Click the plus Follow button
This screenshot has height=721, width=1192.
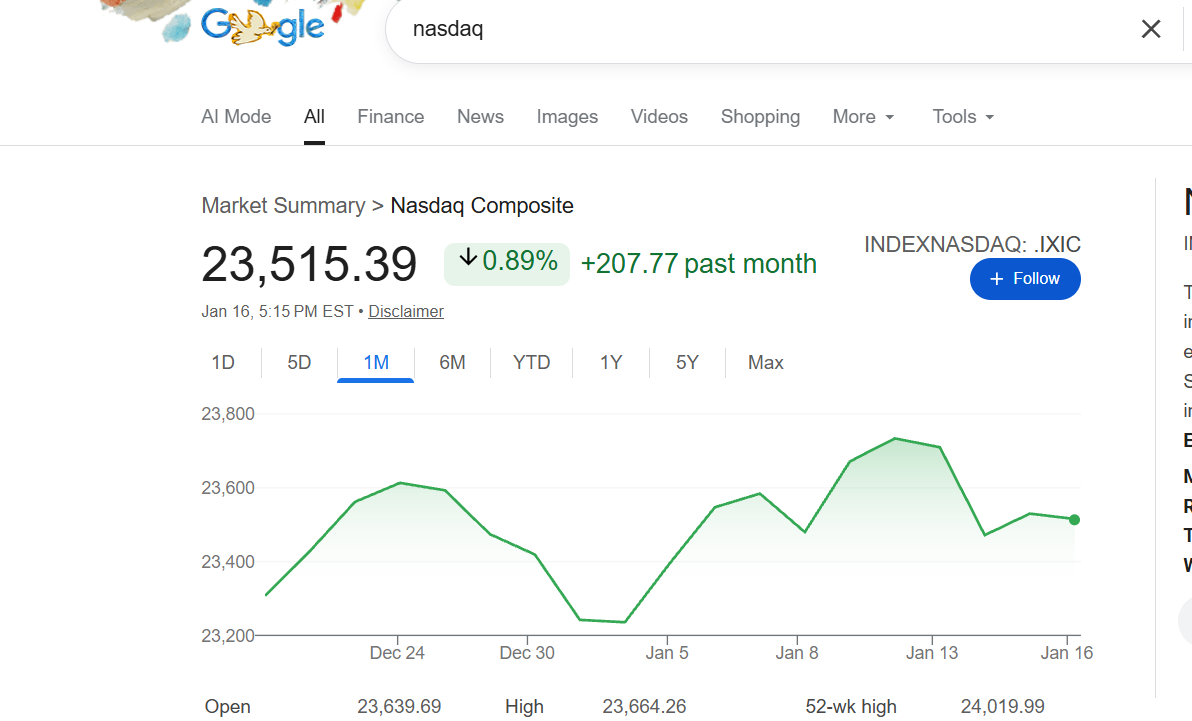[1025, 279]
